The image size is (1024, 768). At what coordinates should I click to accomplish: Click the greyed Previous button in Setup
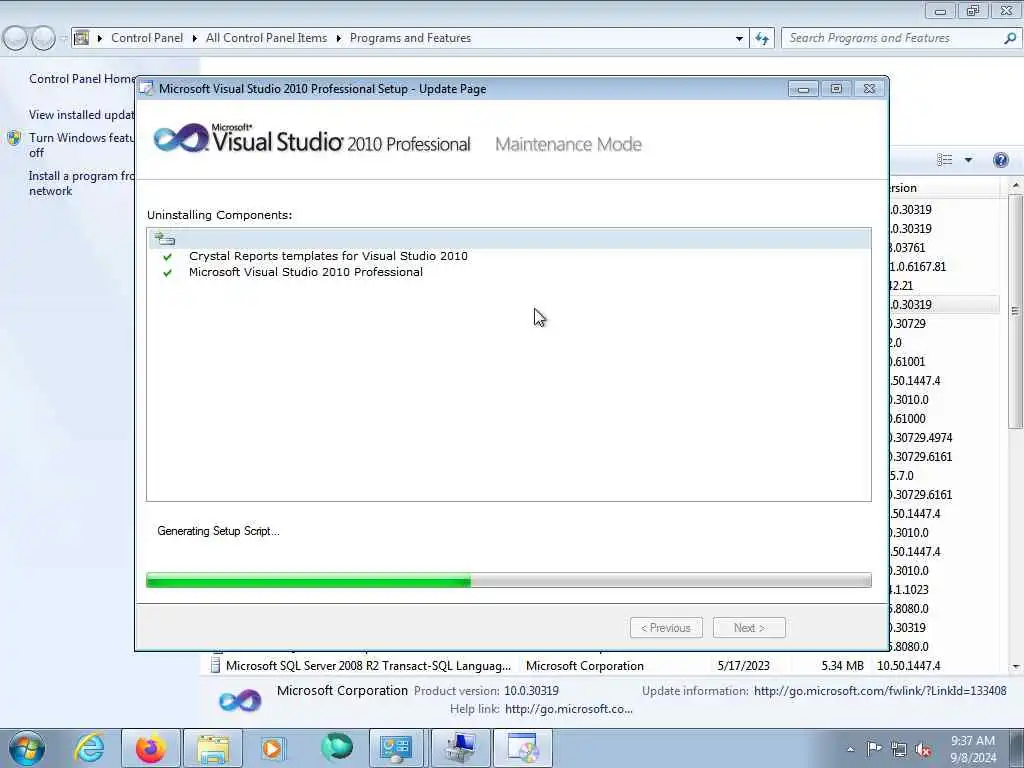[666, 628]
